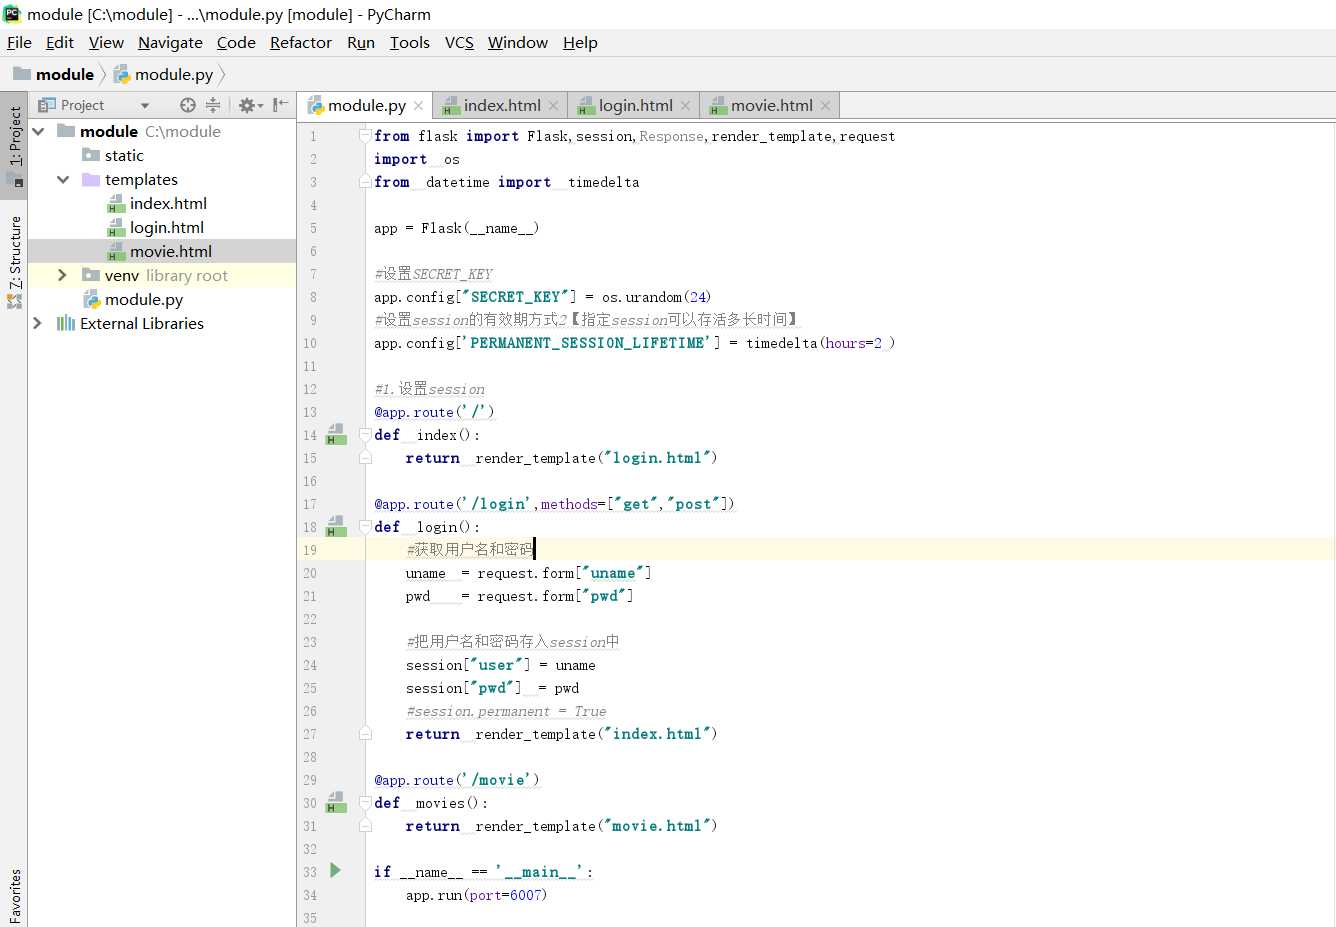Click 'PERMANENT_SESSION_LIFETIME' text on line 10
1336x927 pixels.
tap(589, 343)
